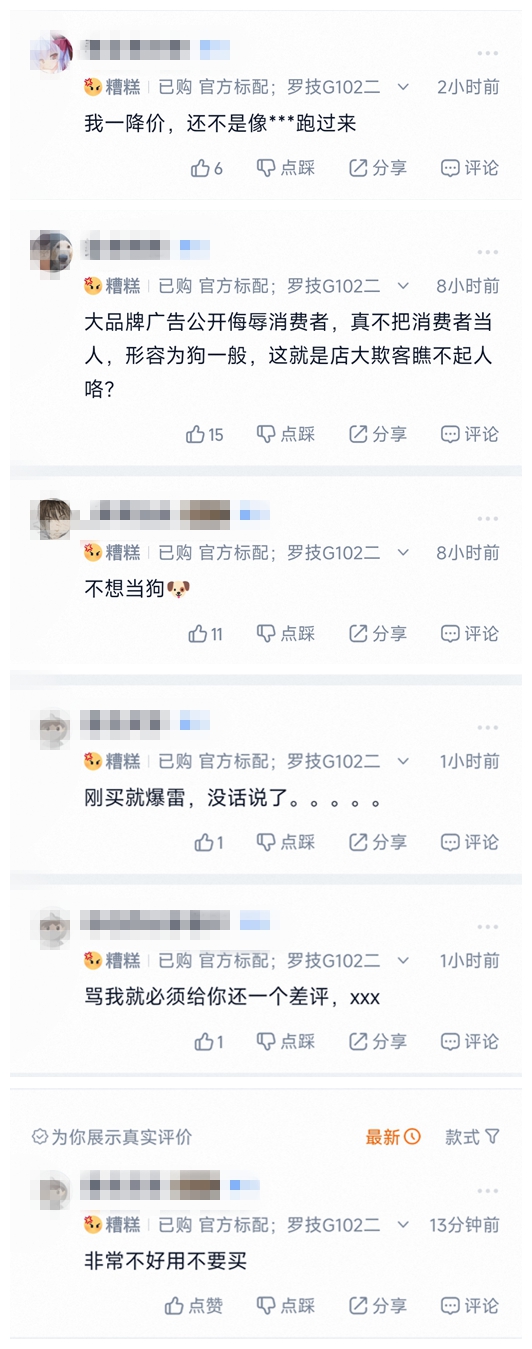Open three-dot menu on the first review
Image resolution: width=532 pixels, height=1349 pixels.
tap(487, 53)
